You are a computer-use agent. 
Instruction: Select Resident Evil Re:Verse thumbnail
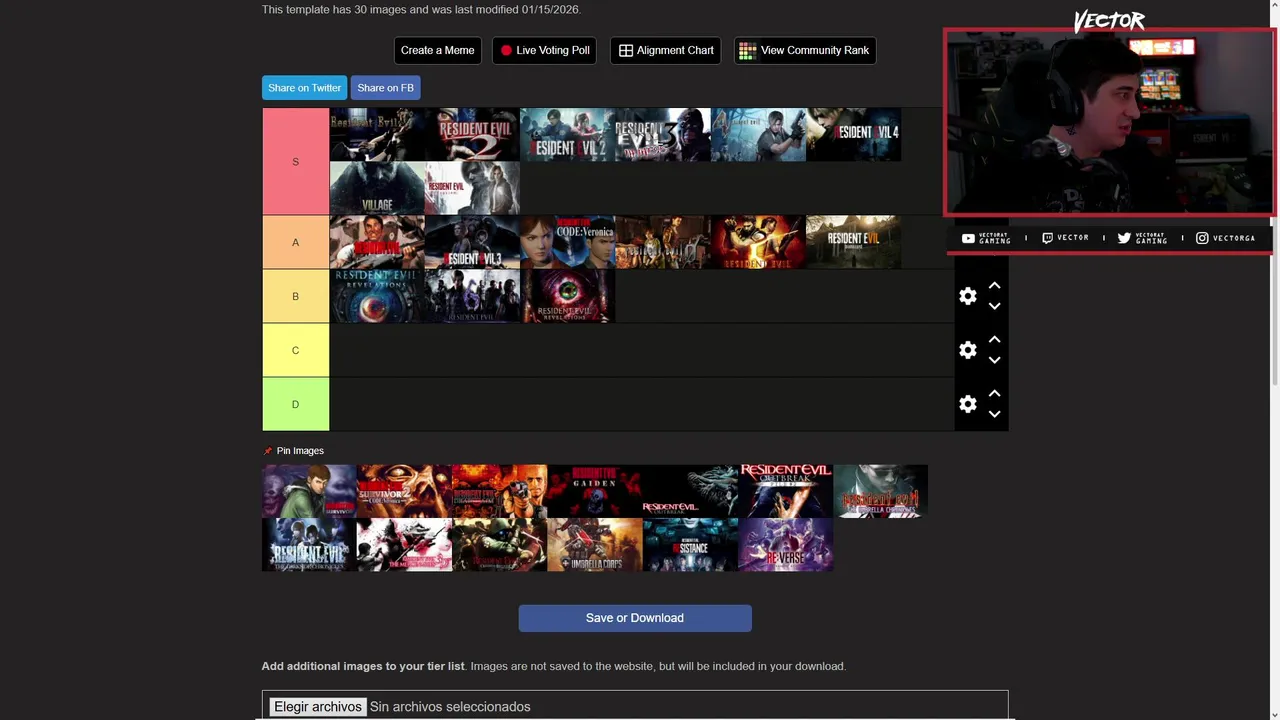click(x=785, y=545)
